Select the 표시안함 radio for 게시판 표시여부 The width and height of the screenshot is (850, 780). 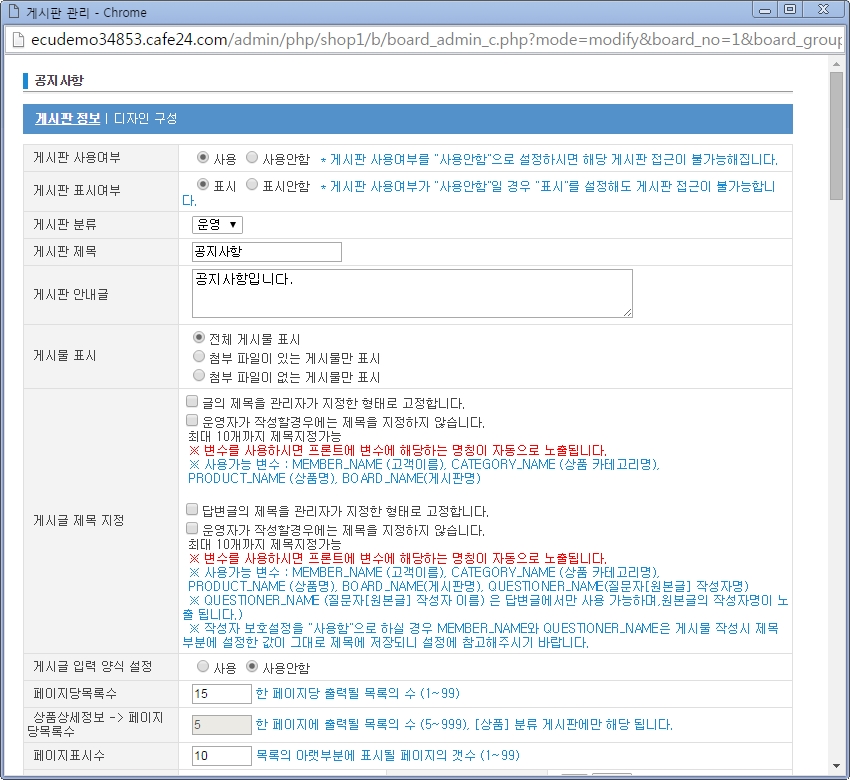click(x=252, y=185)
